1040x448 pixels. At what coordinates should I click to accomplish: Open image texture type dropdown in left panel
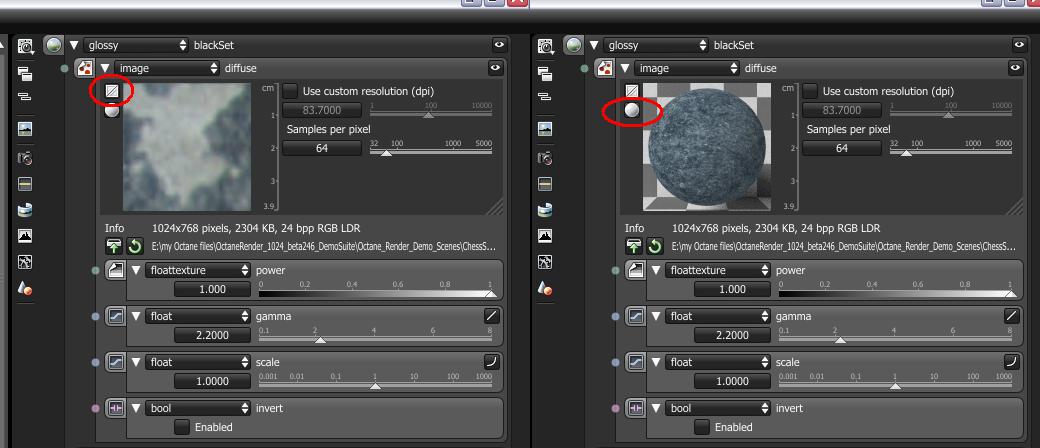[167, 68]
